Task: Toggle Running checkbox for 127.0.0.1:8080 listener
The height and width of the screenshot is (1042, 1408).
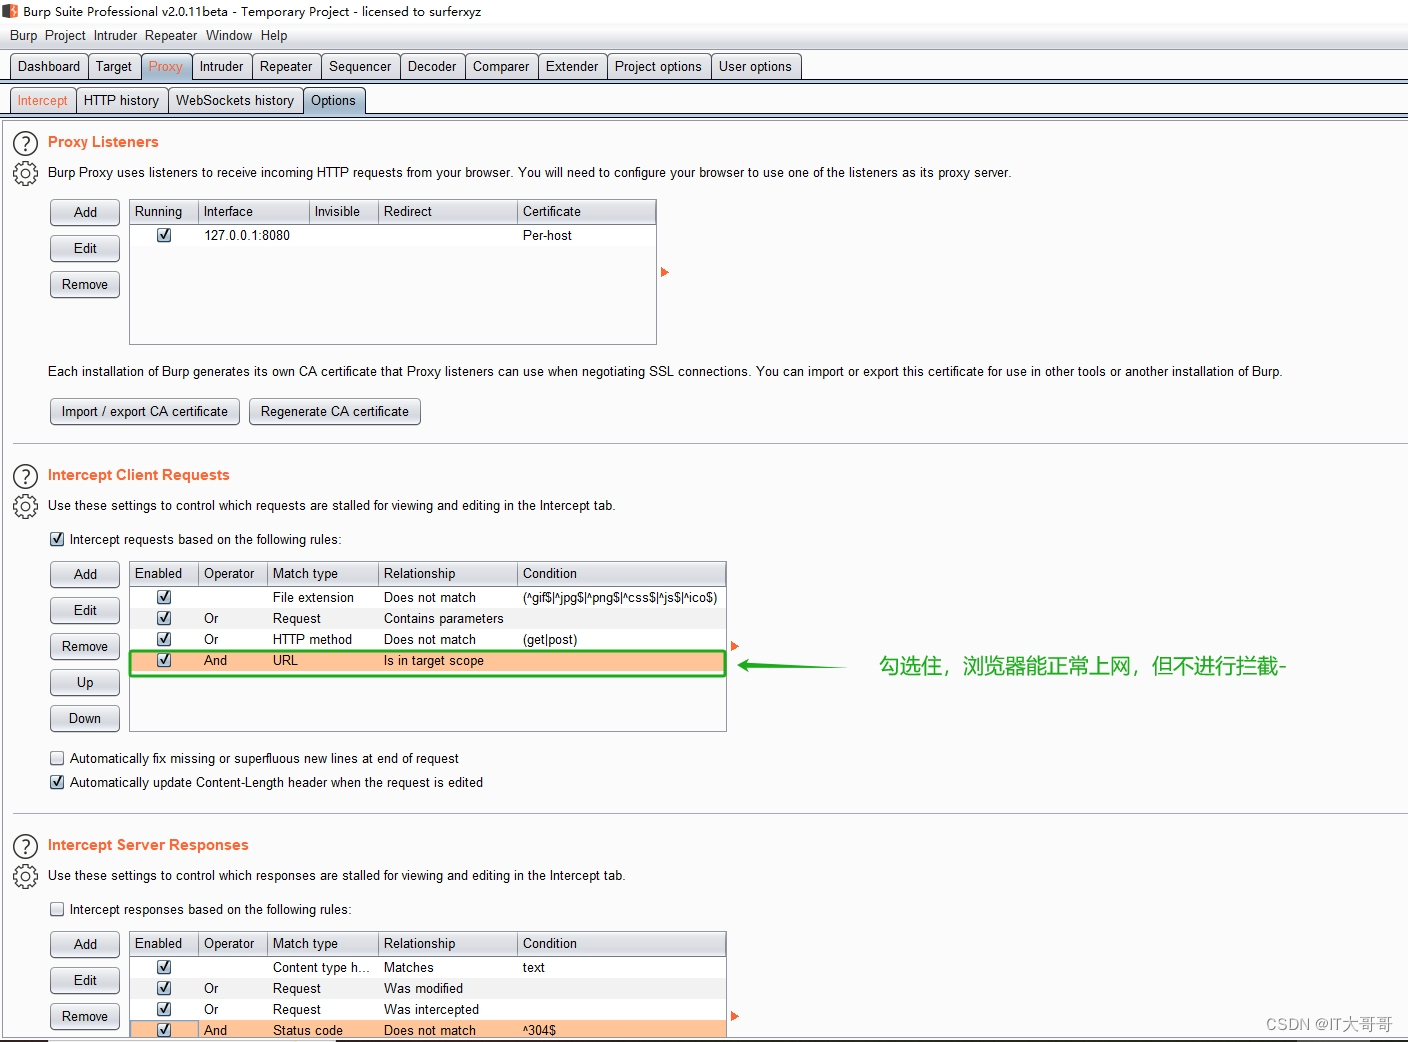Action: pyautogui.click(x=164, y=235)
